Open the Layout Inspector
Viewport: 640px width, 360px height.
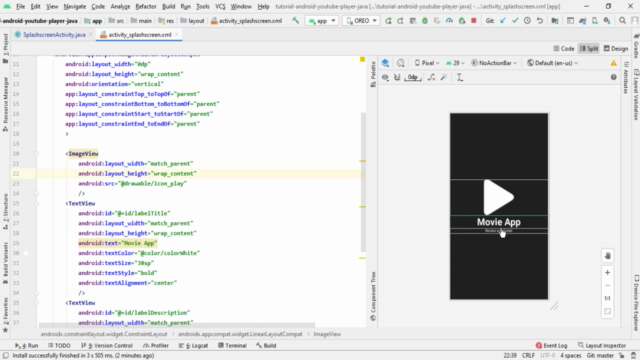[x=602, y=345]
